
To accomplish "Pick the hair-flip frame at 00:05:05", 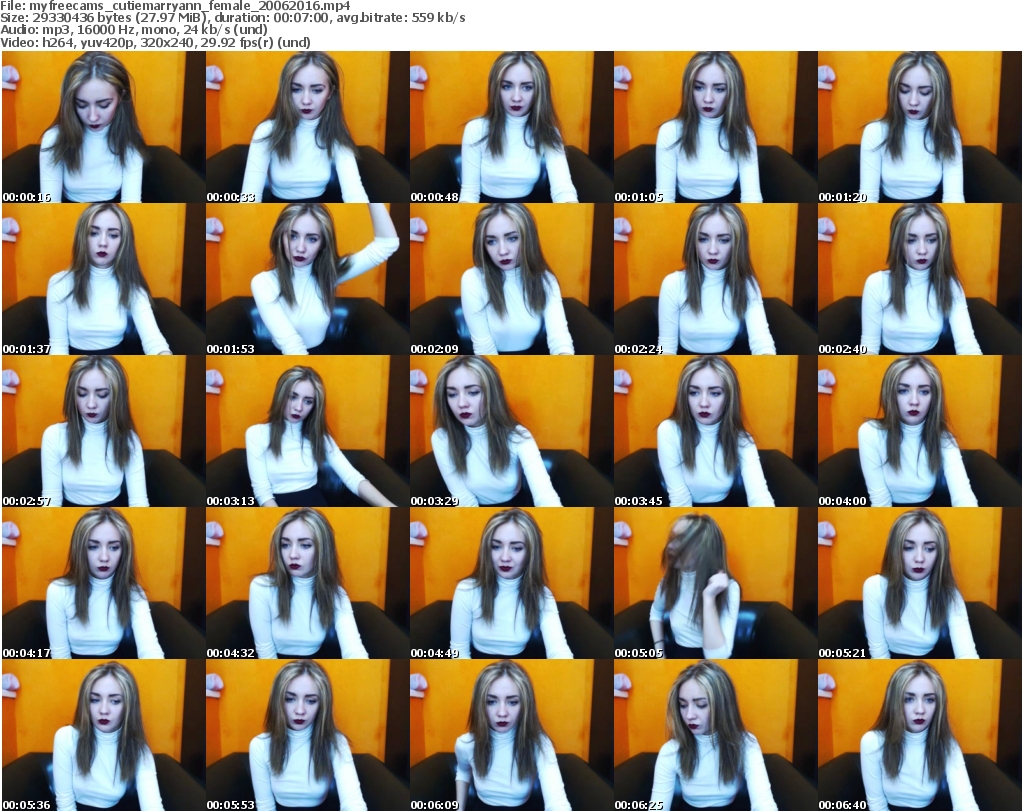I will click(715, 583).
